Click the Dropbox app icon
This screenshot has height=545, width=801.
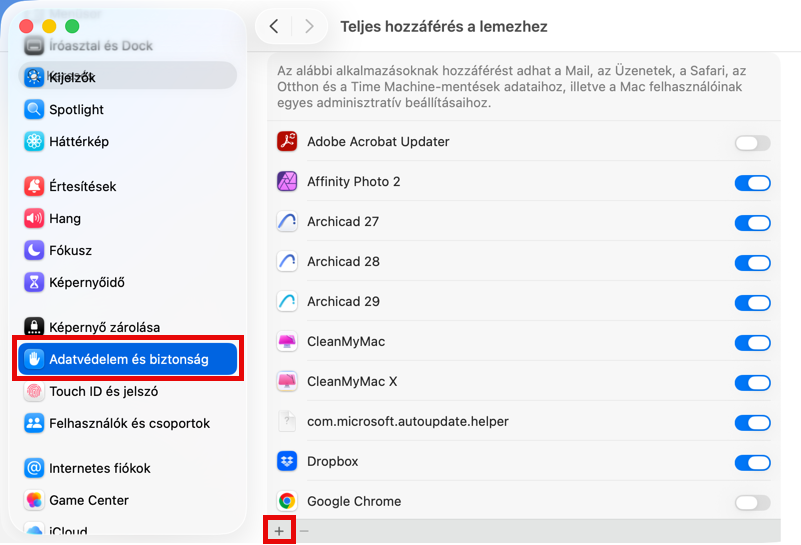(x=287, y=461)
